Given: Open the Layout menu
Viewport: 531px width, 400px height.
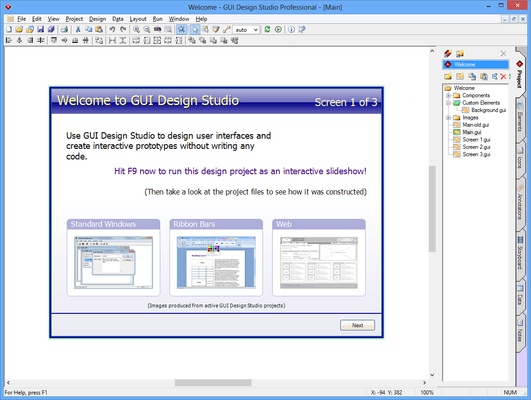Looking at the screenshot, I should [x=138, y=19].
